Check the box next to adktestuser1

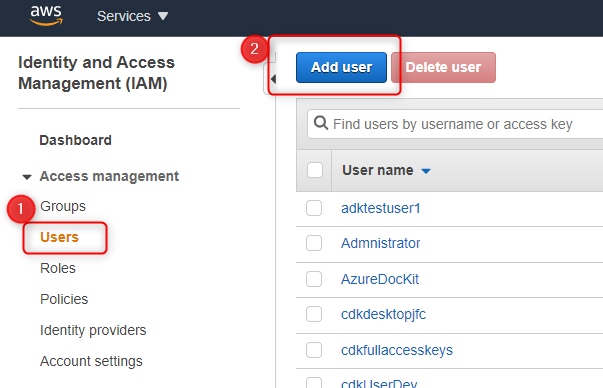314,208
